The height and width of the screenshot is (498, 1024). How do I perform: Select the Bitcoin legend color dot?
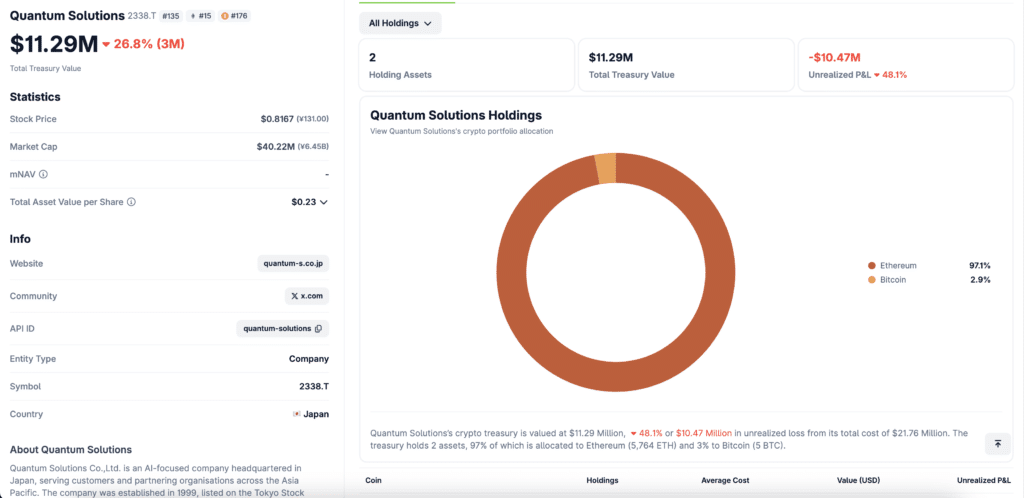point(871,279)
